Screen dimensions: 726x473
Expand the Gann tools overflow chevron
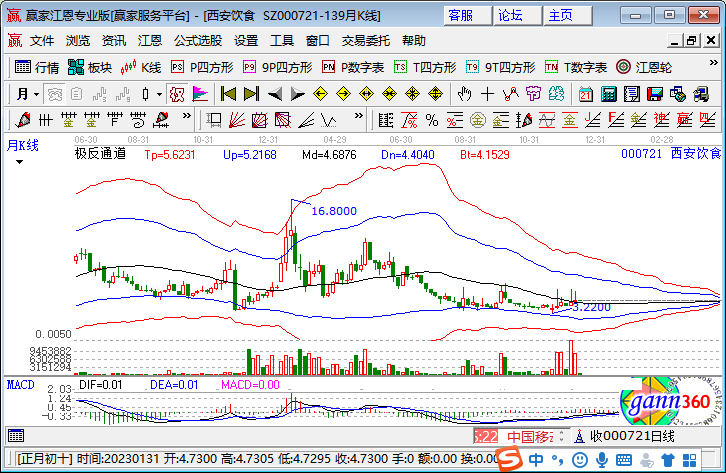(359, 116)
